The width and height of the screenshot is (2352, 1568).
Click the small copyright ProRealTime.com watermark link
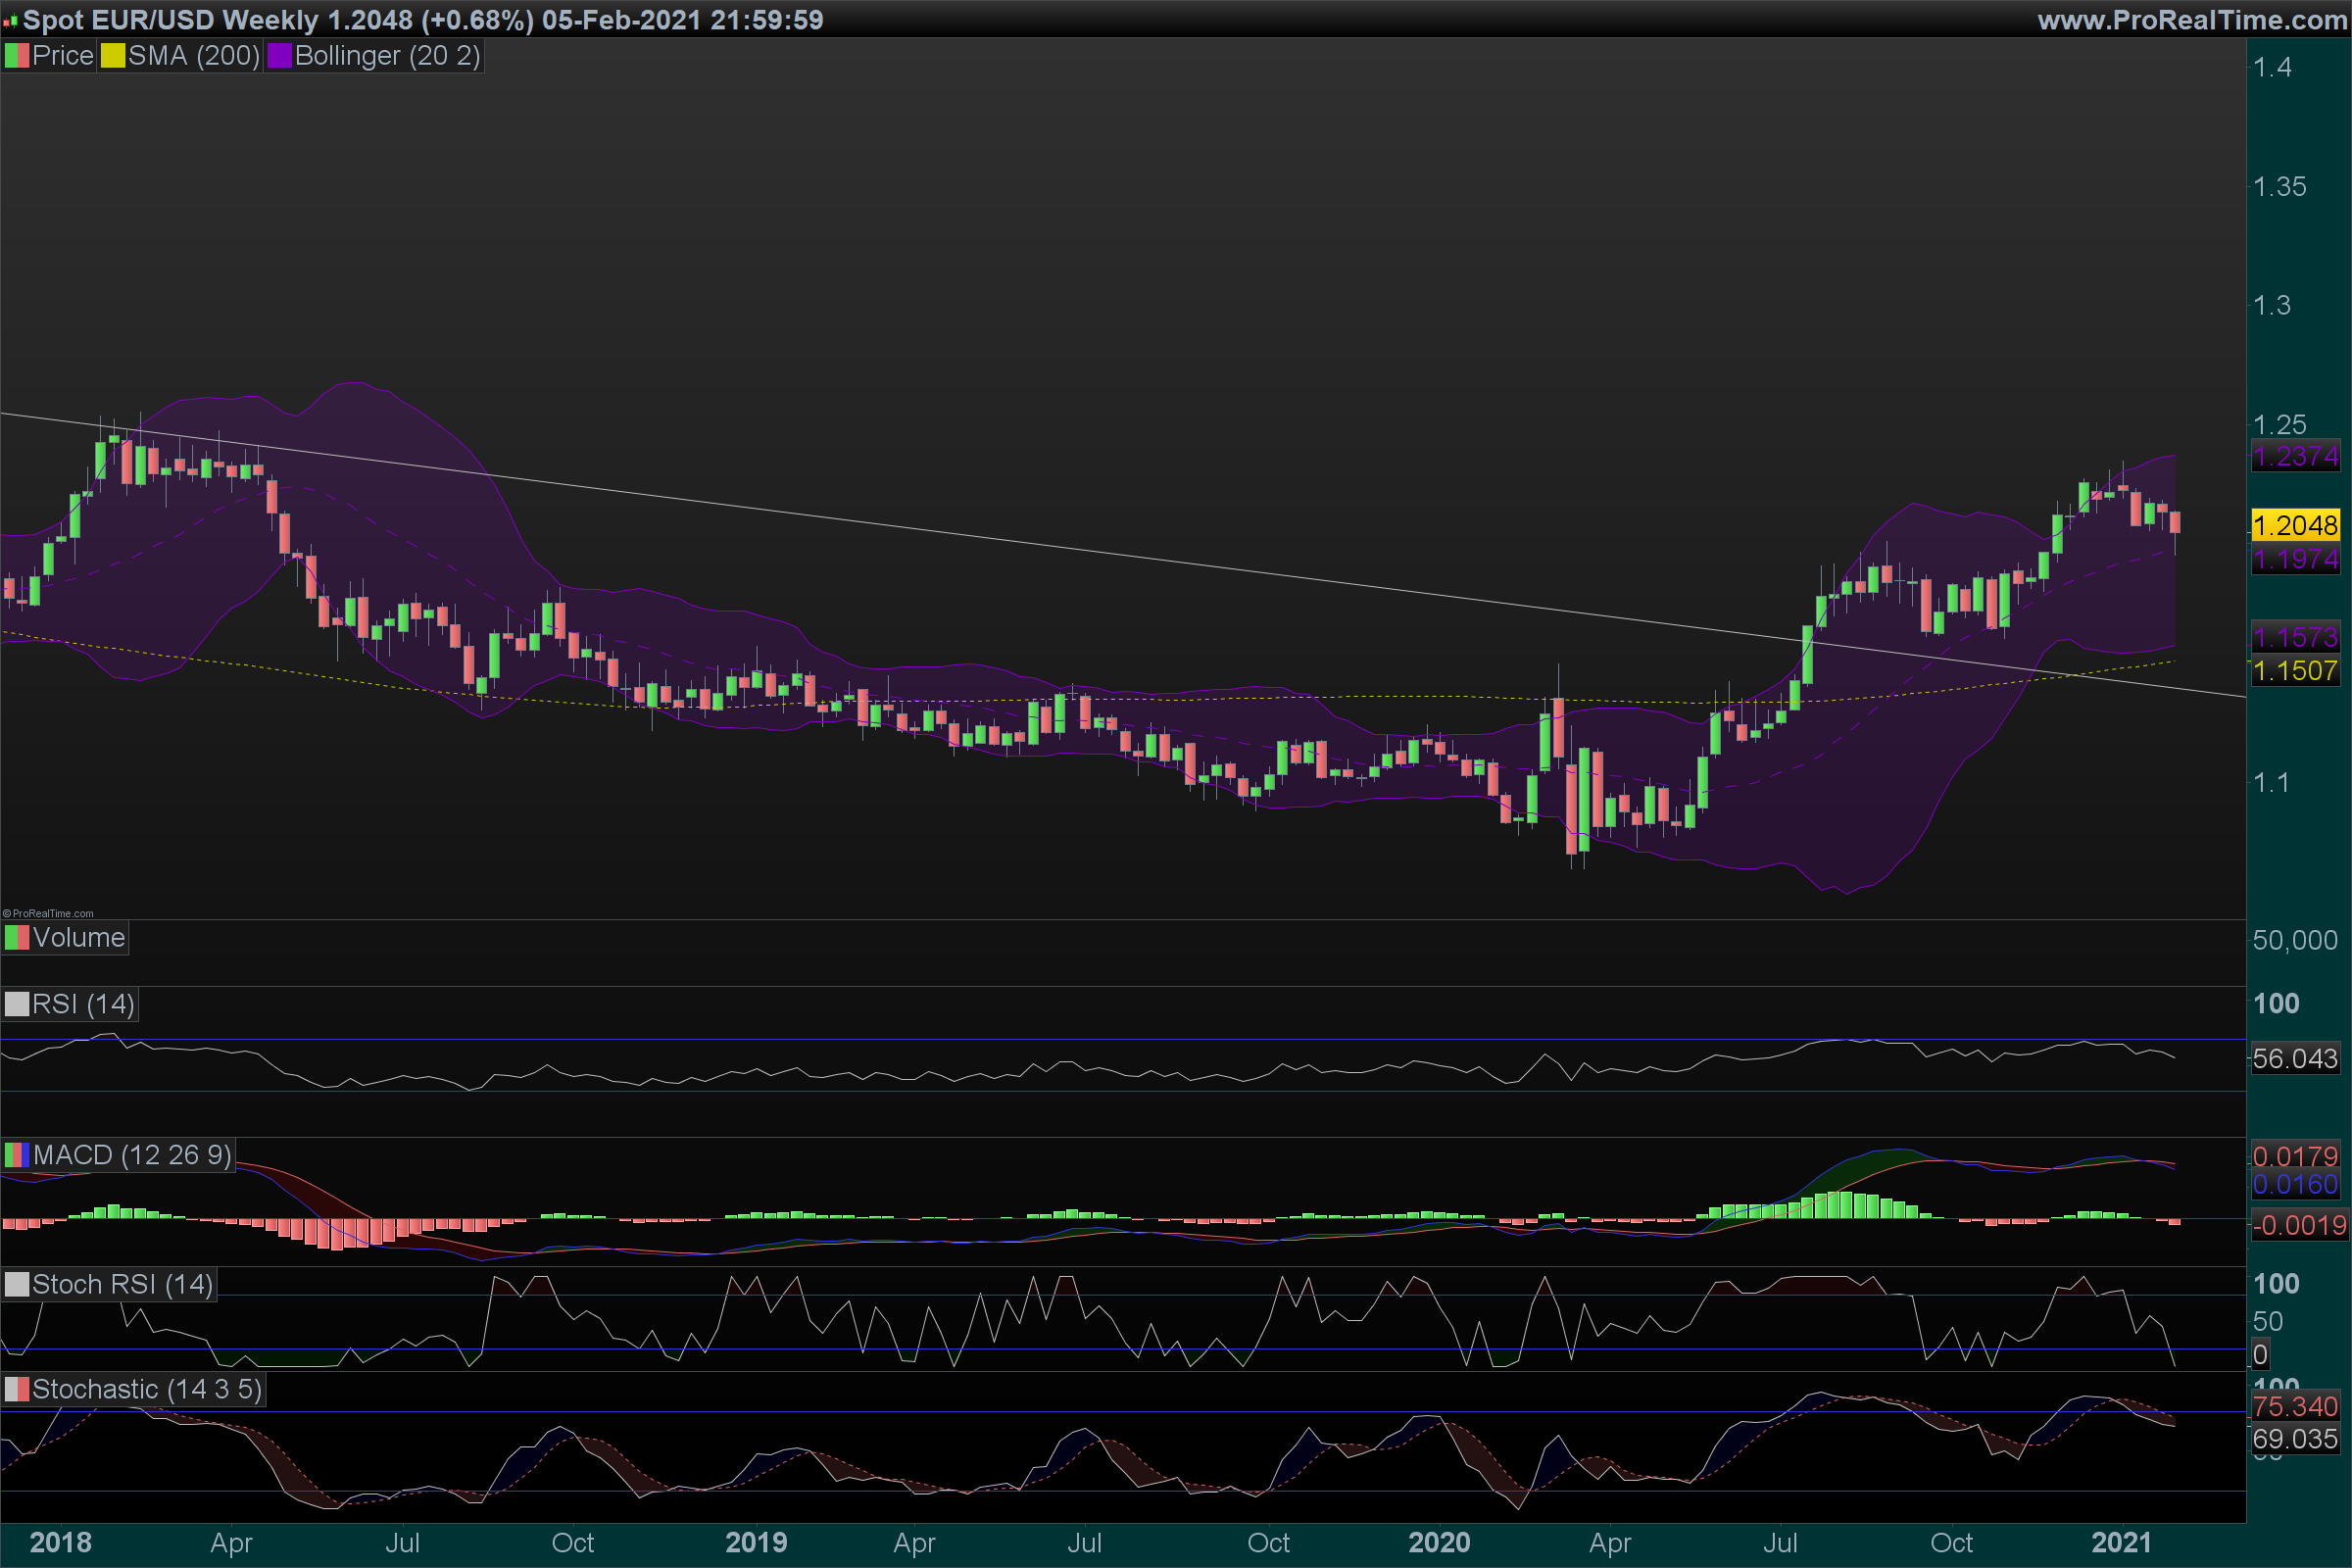[x=48, y=913]
